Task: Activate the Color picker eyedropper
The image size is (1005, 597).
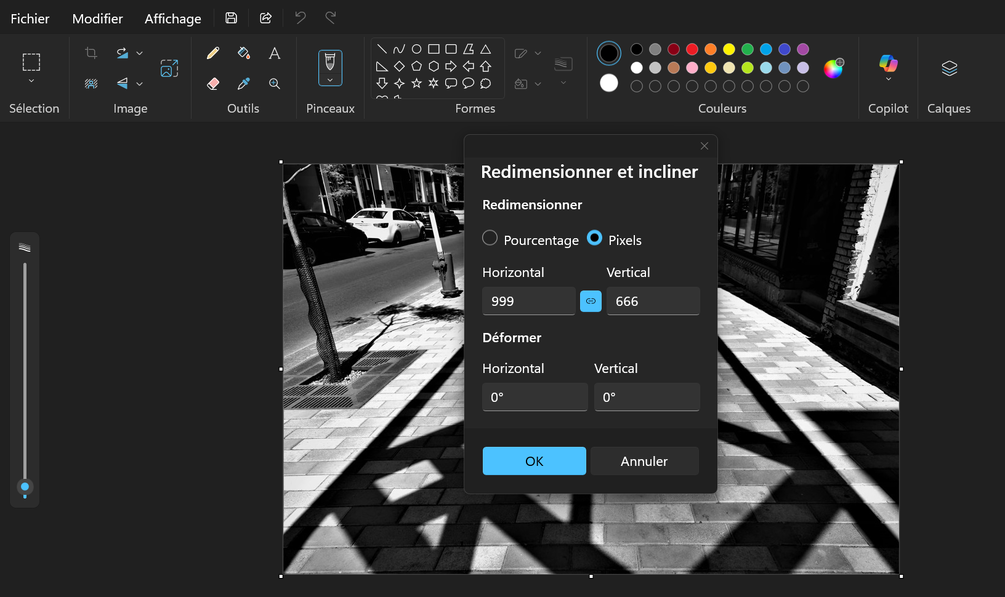Action: (x=244, y=83)
